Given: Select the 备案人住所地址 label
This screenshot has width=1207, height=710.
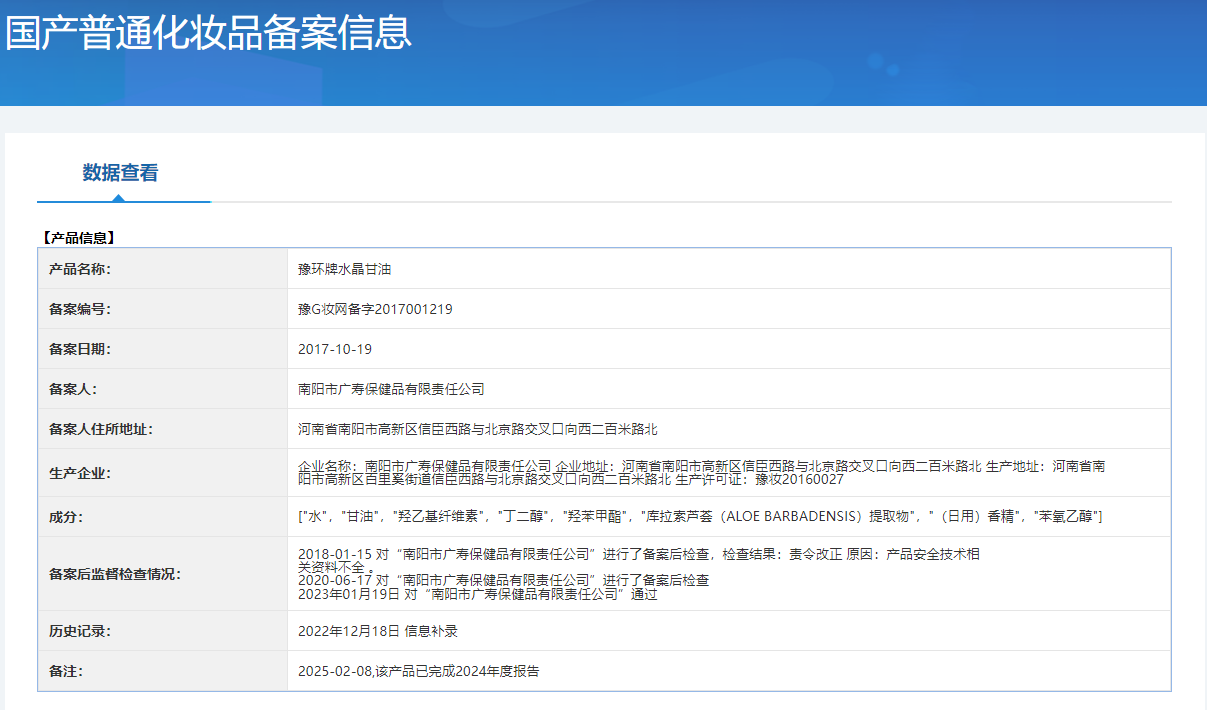Looking at the screenshot, I should point(100,429).
